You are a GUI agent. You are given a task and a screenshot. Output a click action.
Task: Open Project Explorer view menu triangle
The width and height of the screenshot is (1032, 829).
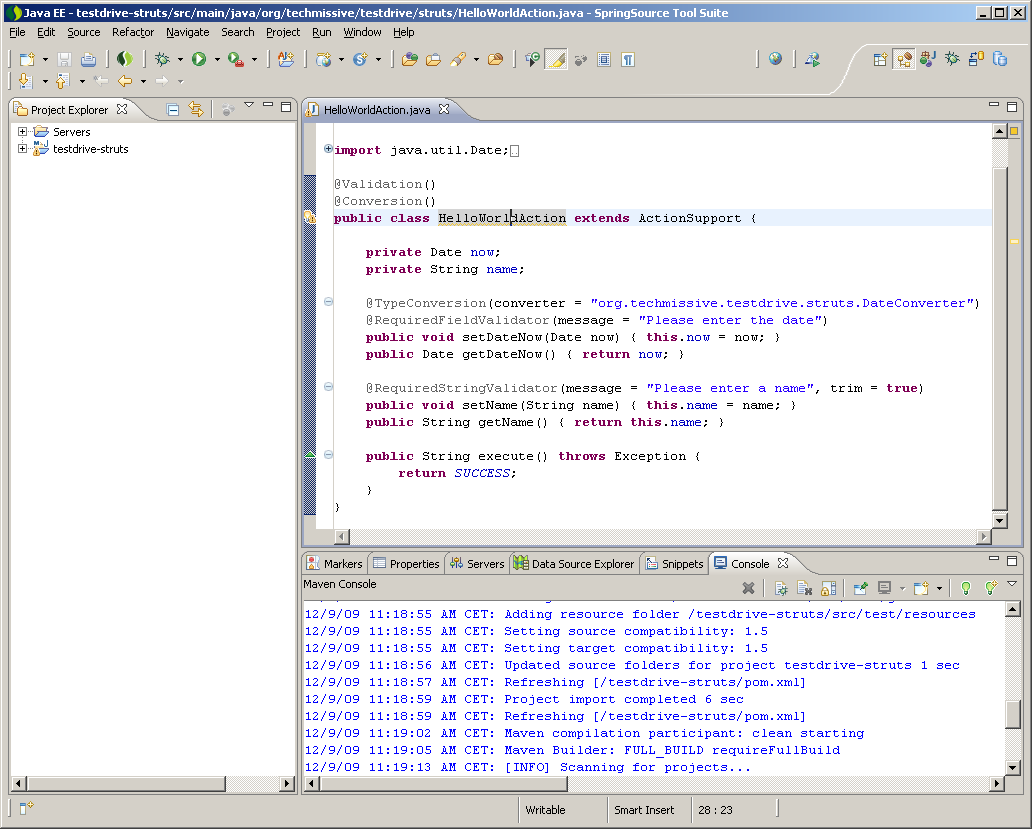tap(249, 105)
